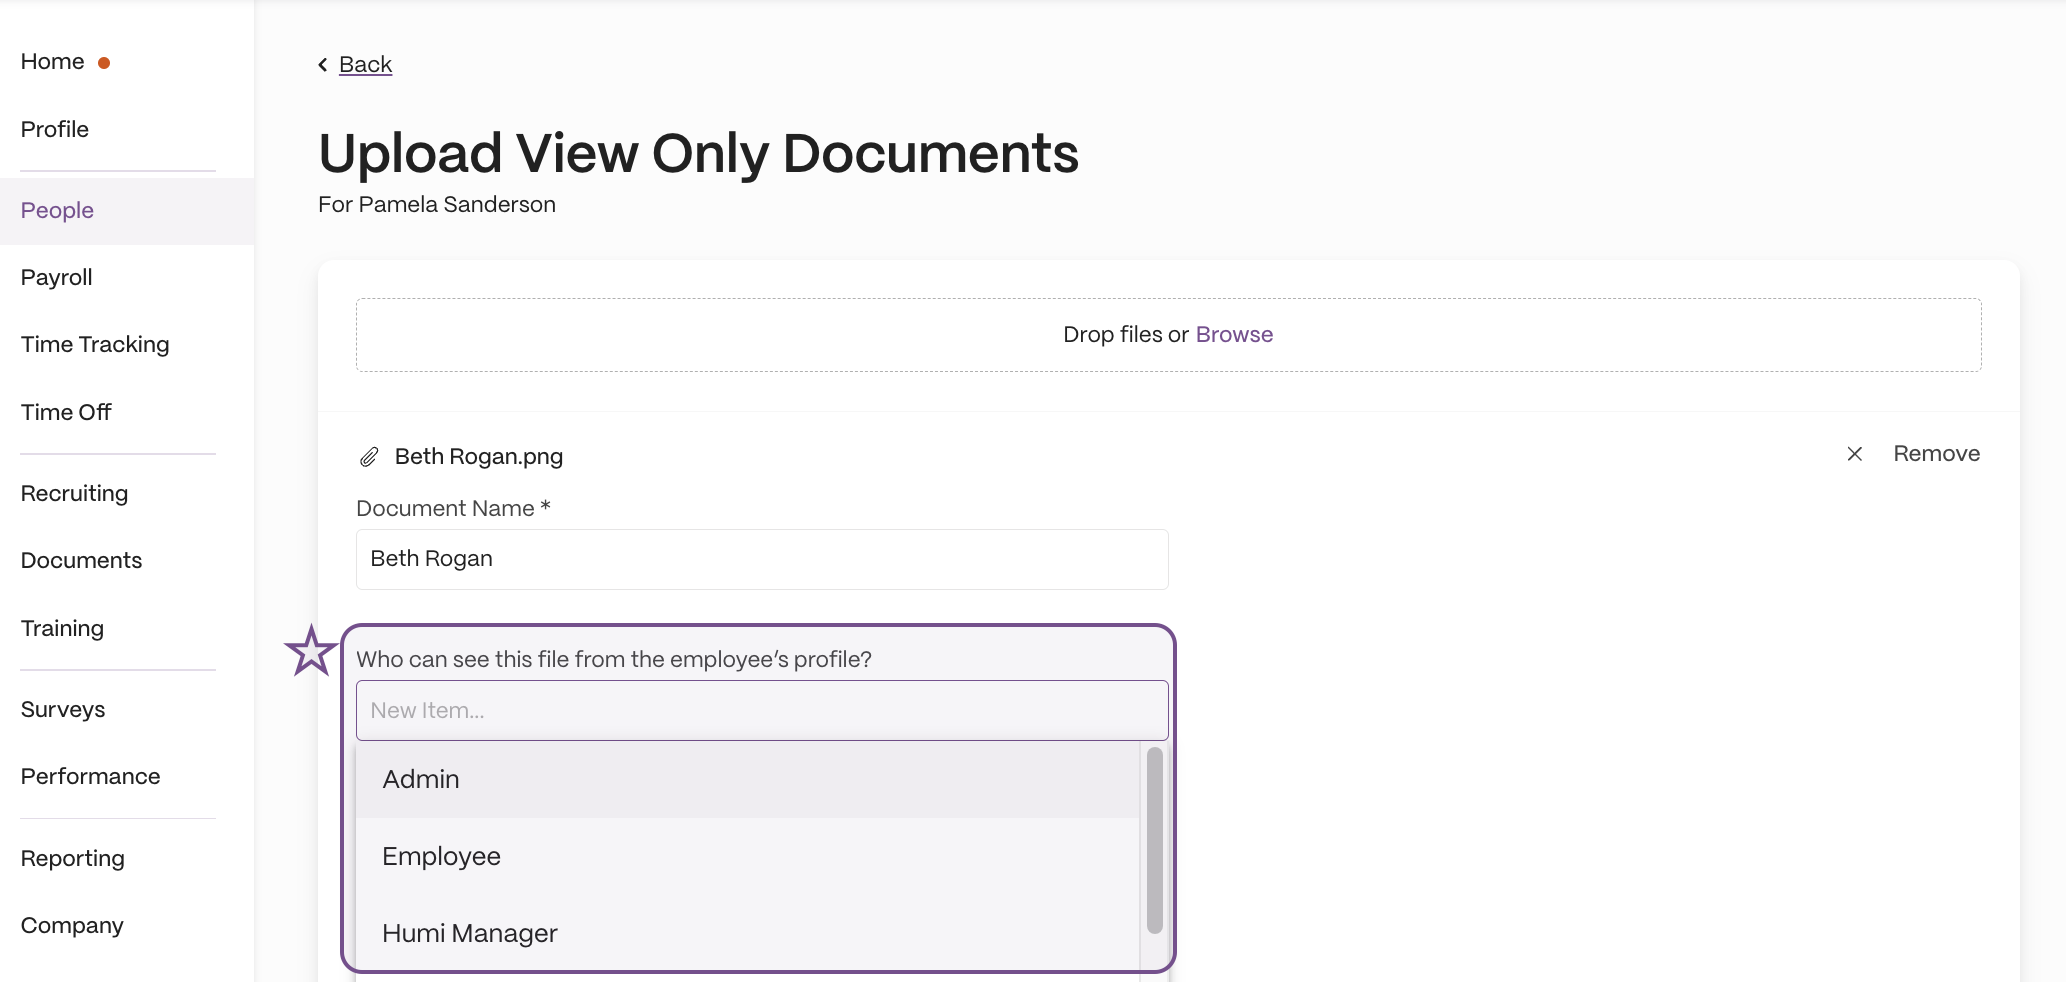
Task: Click the back chevron arrow icon
Action: click(x=323, y=65)
